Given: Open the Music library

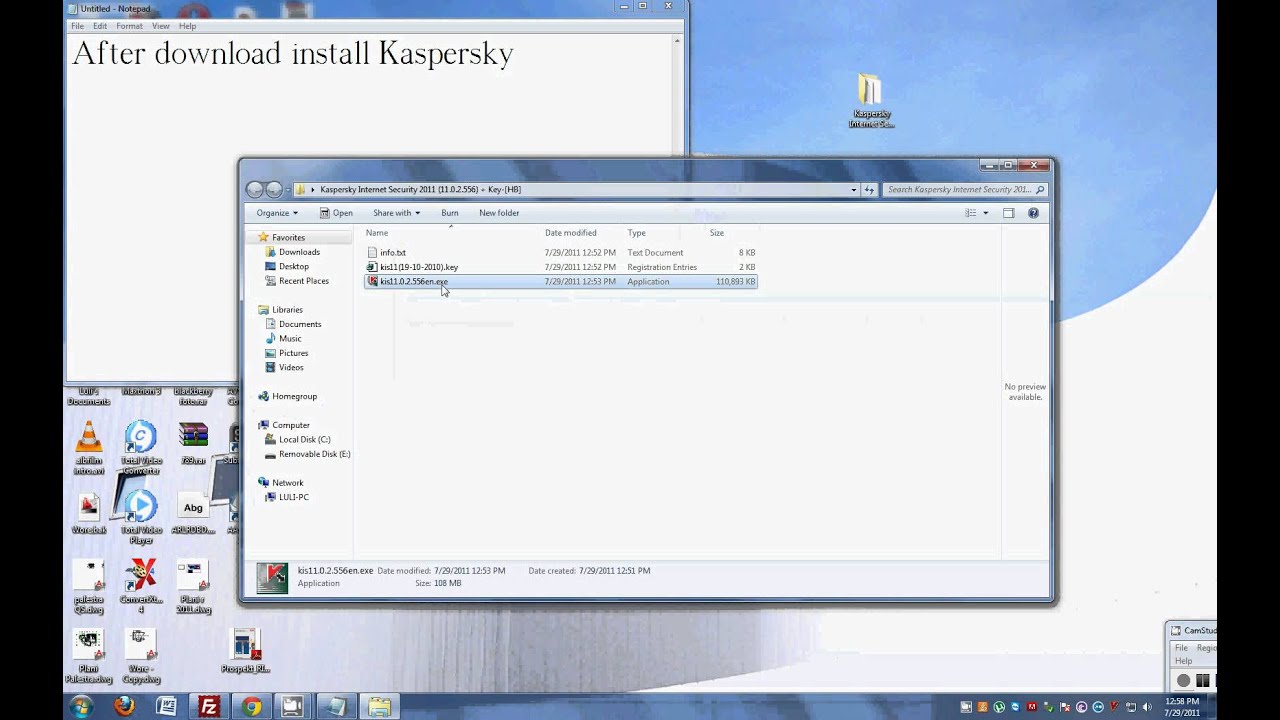Looking at the screenshot, I should pyautogui.click(x=290, y=338).
